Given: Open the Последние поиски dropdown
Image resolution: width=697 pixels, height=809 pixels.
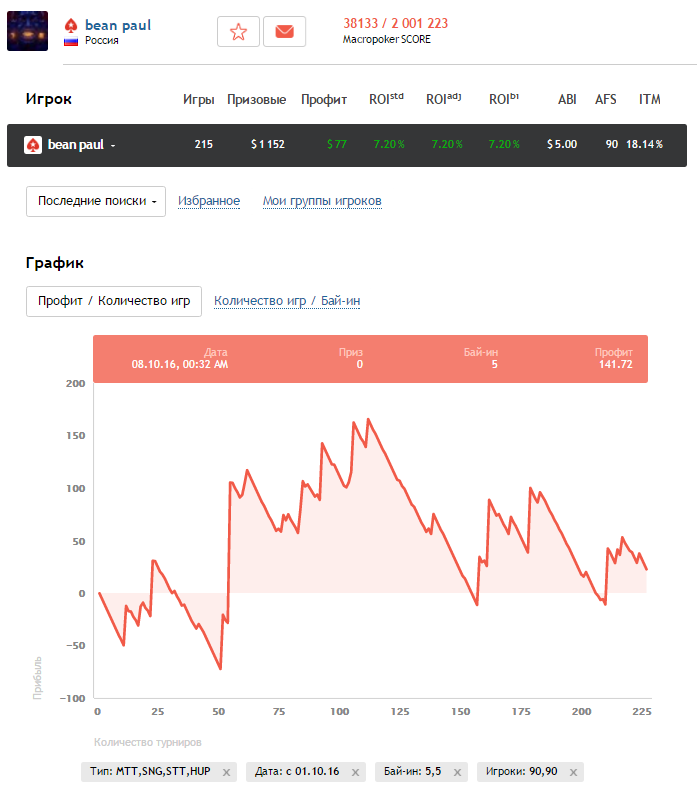Looking at the screenshot, I should click(96, 201).
